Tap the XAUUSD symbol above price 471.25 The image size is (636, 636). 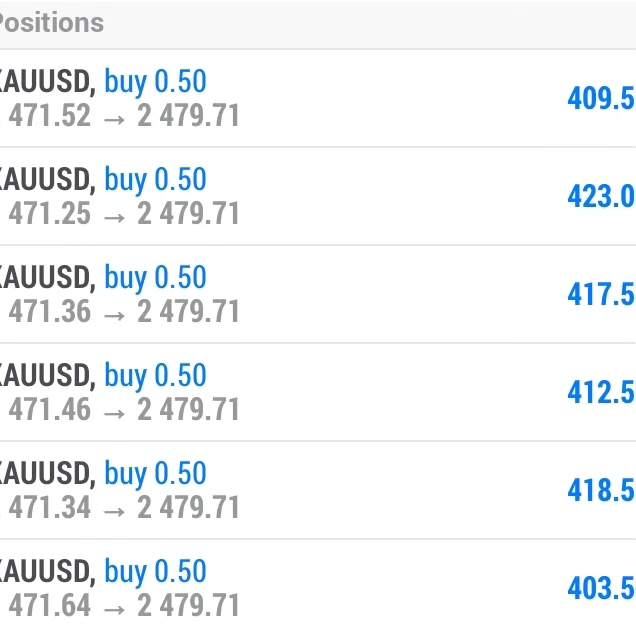pos(46,180)
